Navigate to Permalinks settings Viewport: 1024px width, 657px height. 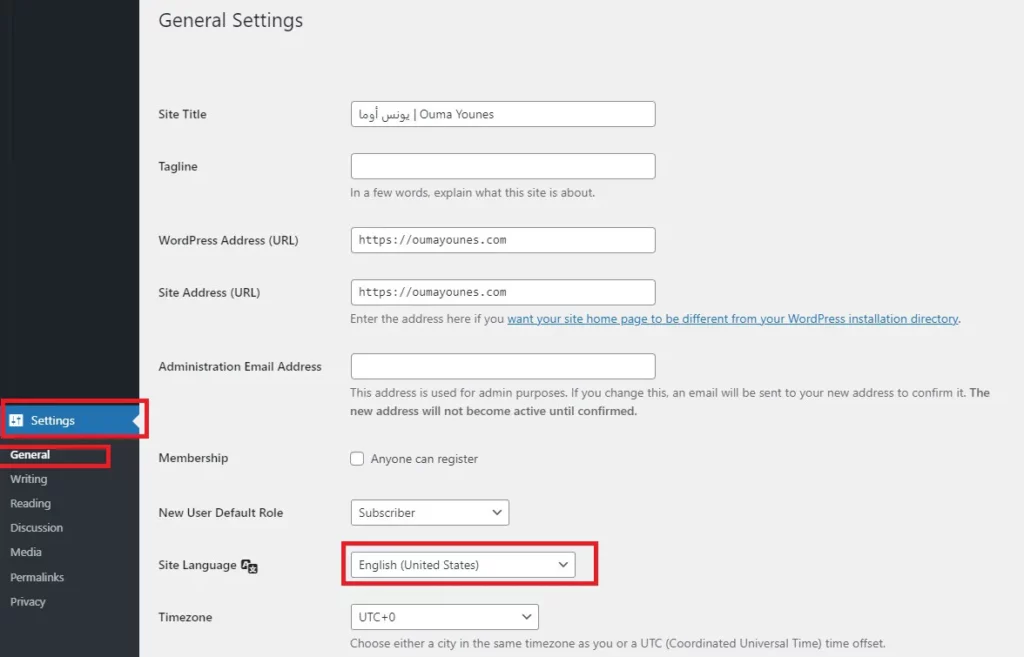coord(37,577)
